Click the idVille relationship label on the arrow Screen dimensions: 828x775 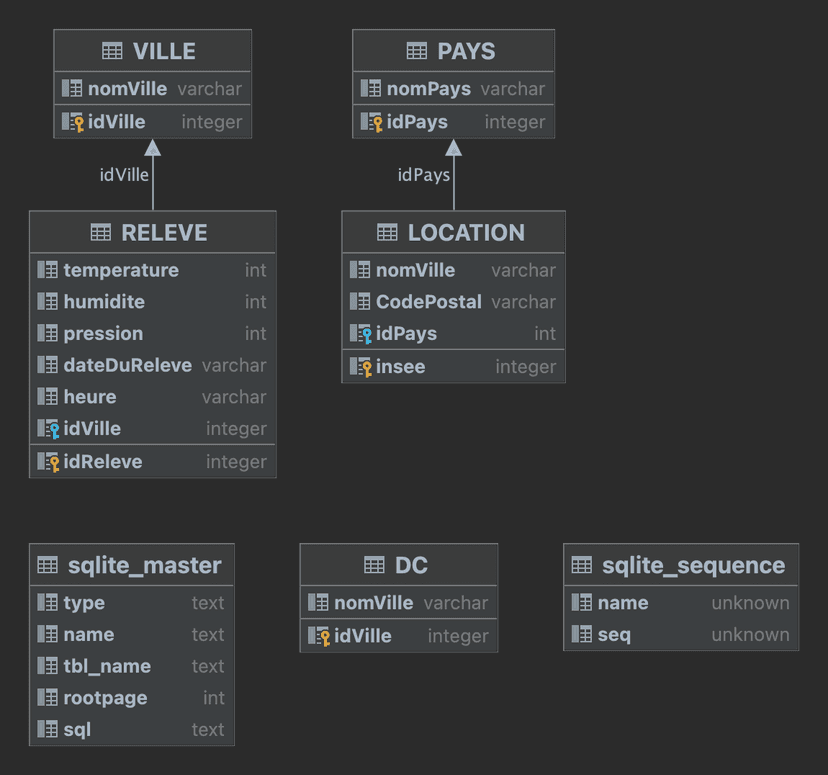click(x=124, y=175)
